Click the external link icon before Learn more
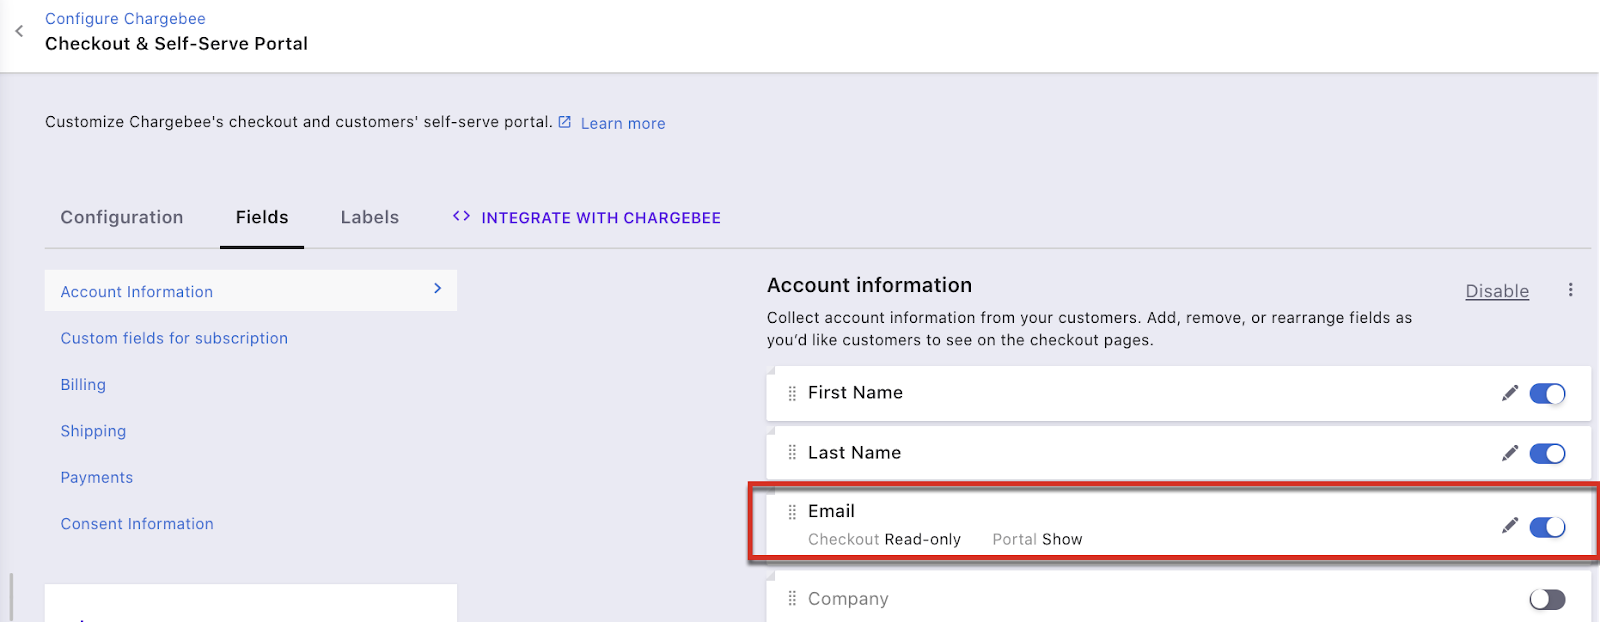The width and height of the screenshot is (1600, 622). point(565,122)
